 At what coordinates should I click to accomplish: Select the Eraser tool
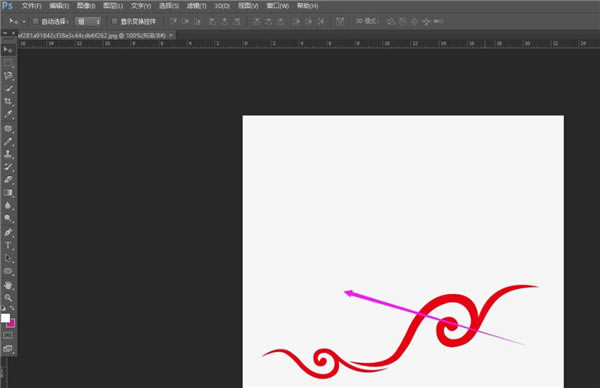coord(8,180)
